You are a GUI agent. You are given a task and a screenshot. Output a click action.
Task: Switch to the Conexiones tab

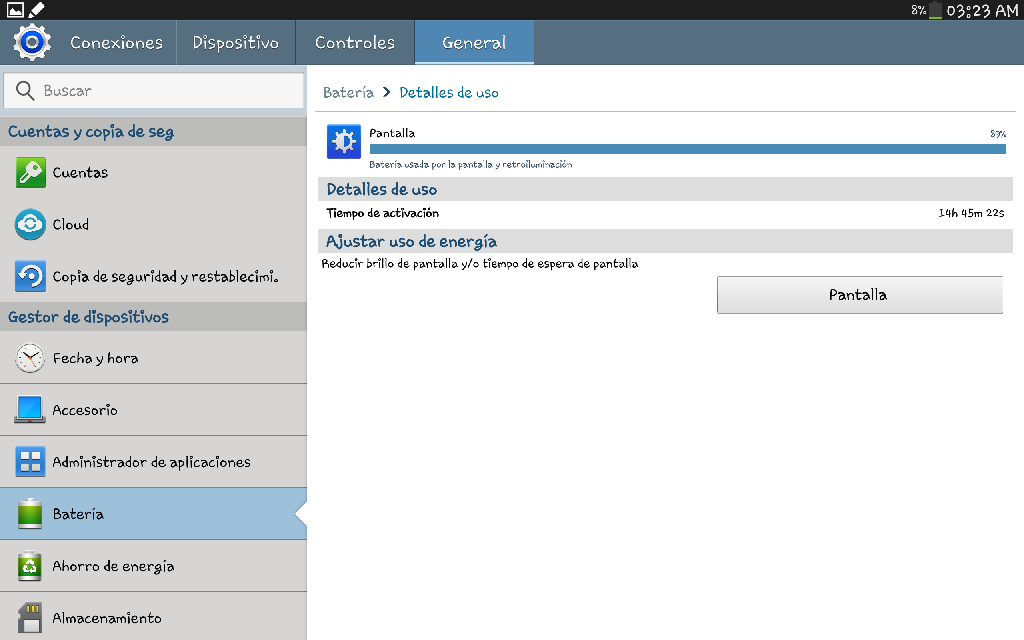[x=116, y=43]
